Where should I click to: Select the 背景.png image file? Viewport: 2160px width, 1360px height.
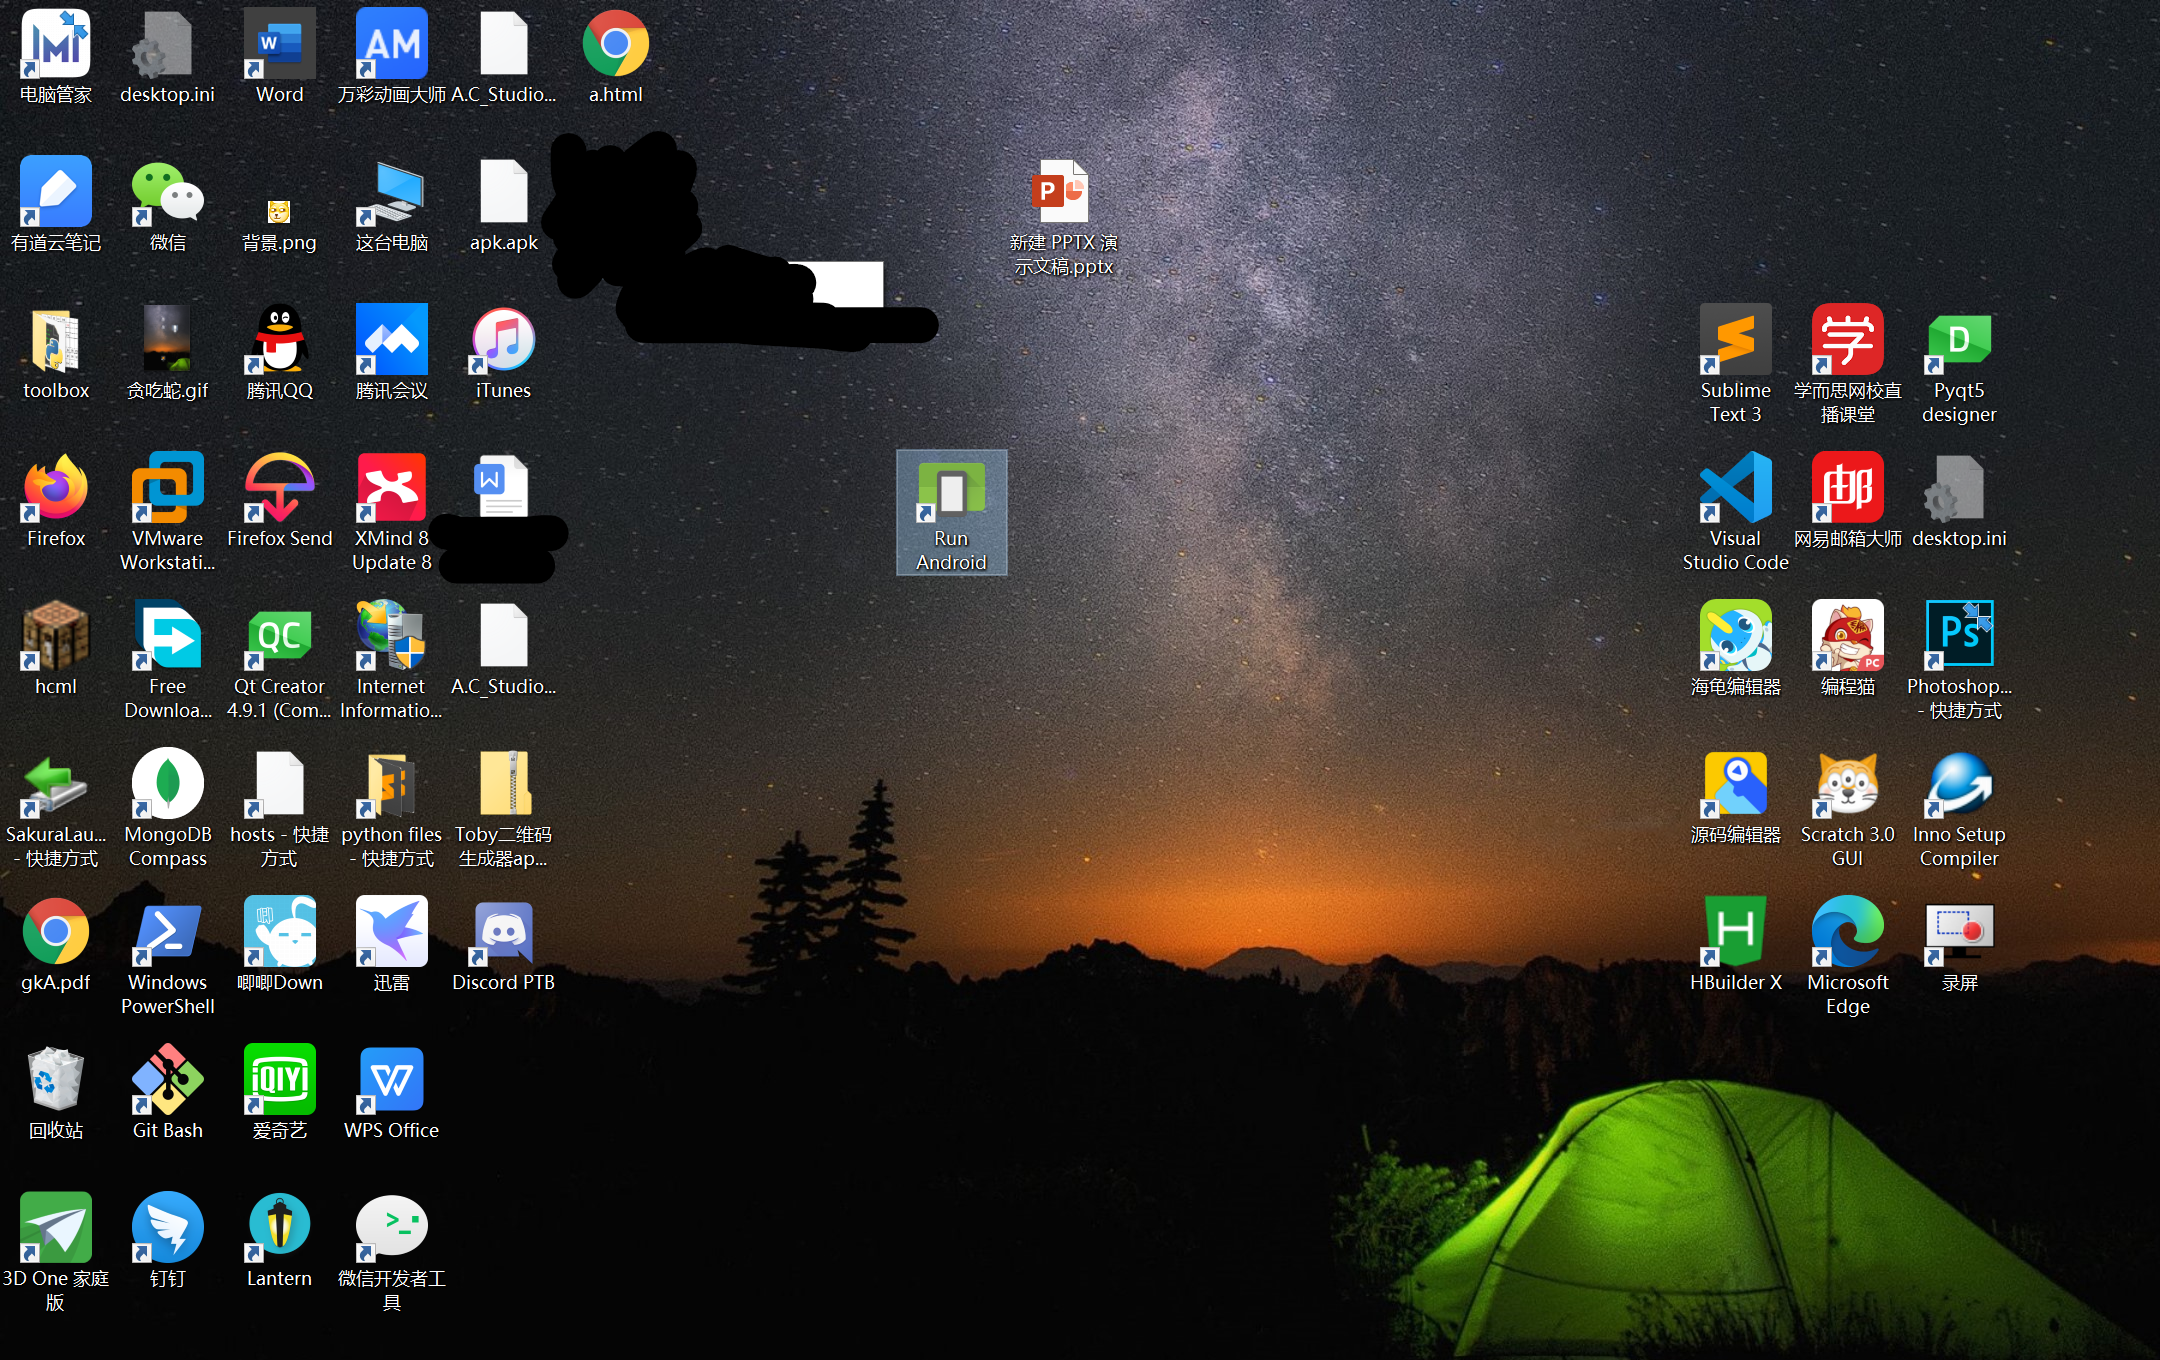tap(280, 225)
